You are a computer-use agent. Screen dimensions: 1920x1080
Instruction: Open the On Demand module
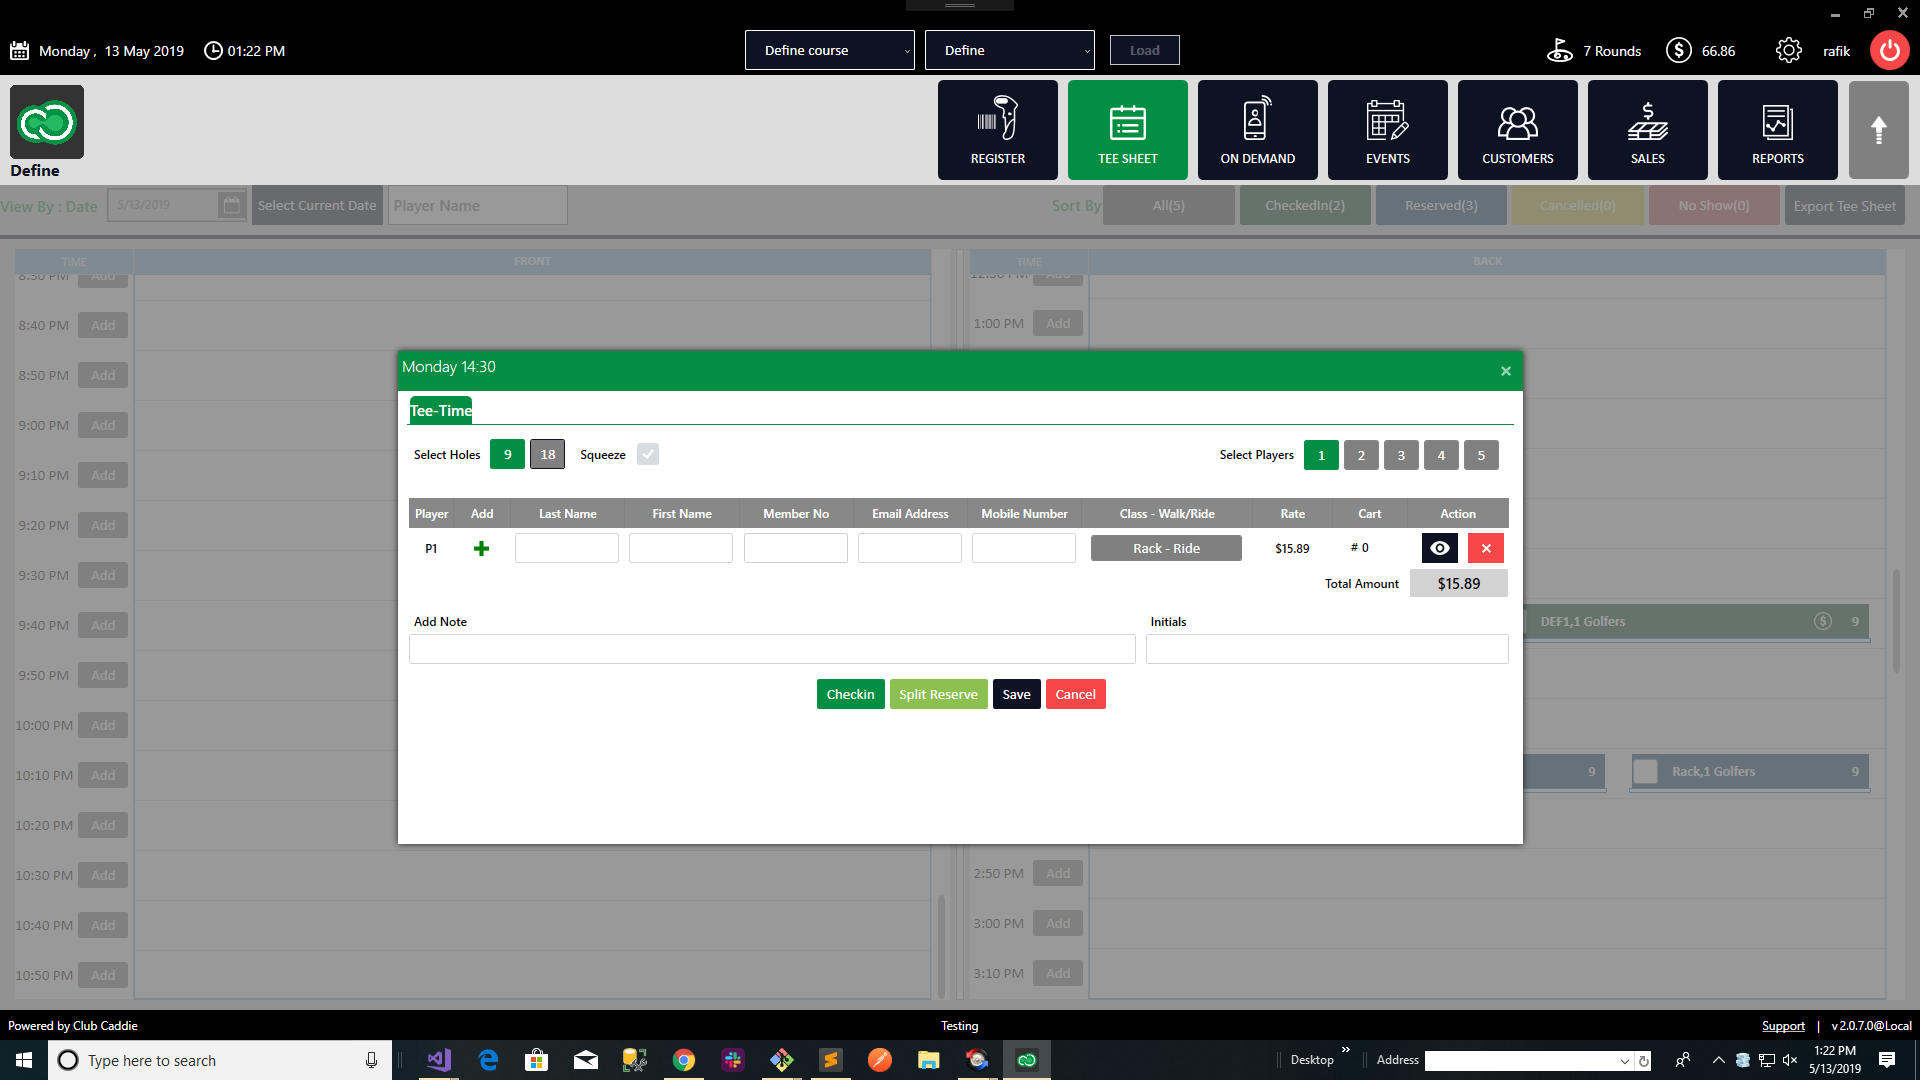(x=1257, y=130)
